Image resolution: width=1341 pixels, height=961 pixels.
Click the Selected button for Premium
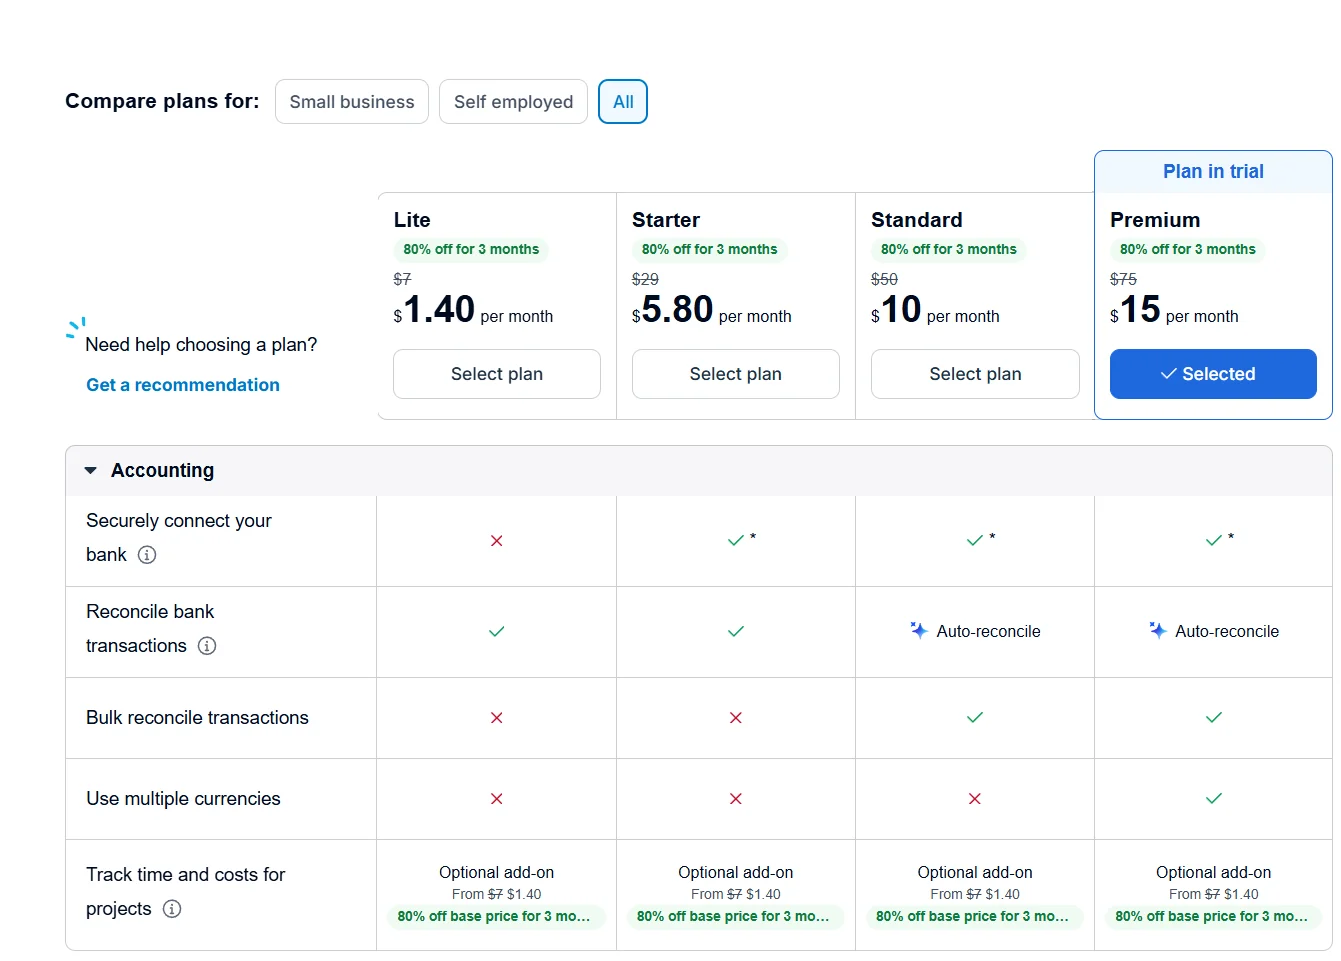(x=1213, y=374)
